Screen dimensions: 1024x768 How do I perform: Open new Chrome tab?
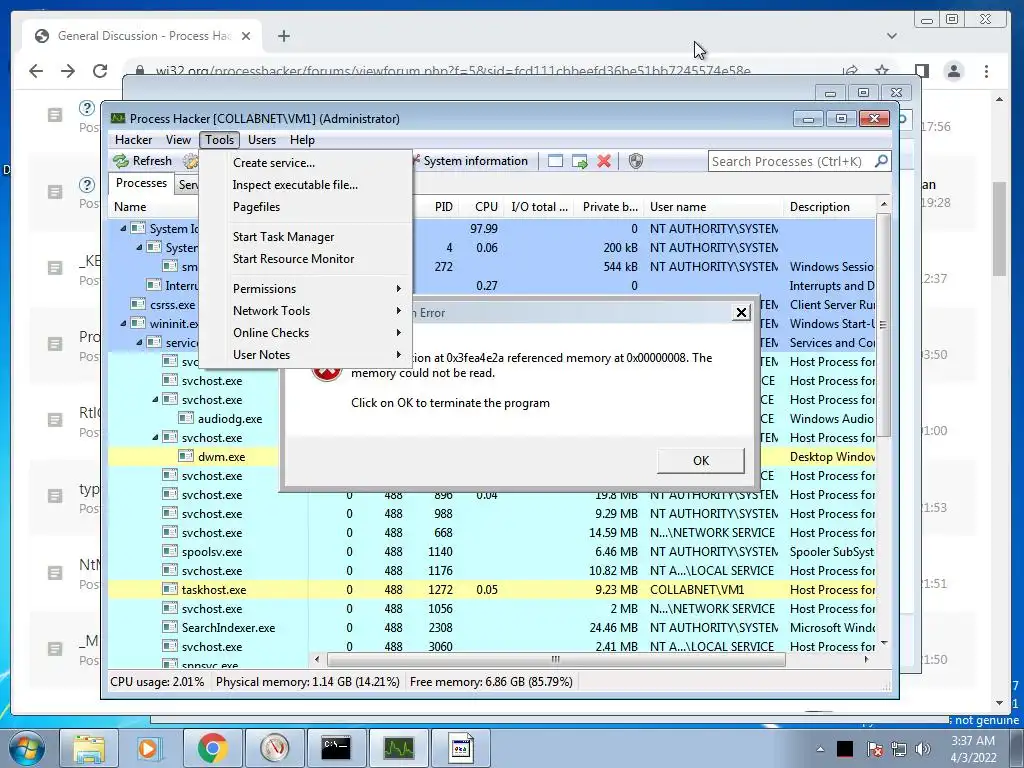click(283, 36)
